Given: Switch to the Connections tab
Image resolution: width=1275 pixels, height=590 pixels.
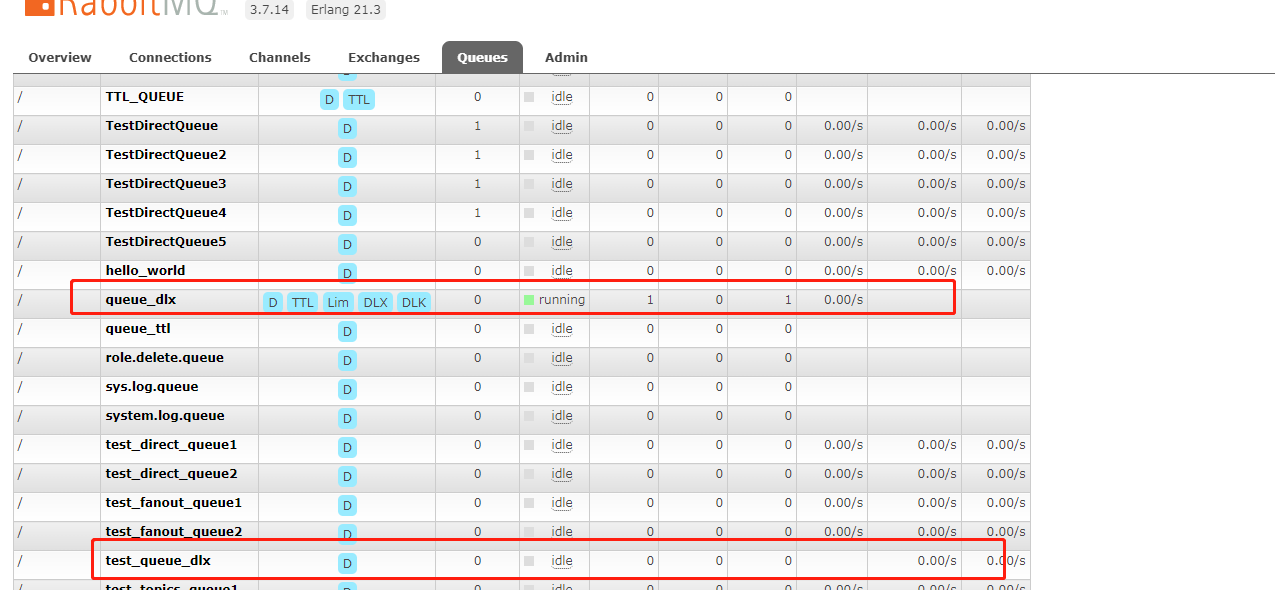Looking at the screenshot, I should 170,57.
